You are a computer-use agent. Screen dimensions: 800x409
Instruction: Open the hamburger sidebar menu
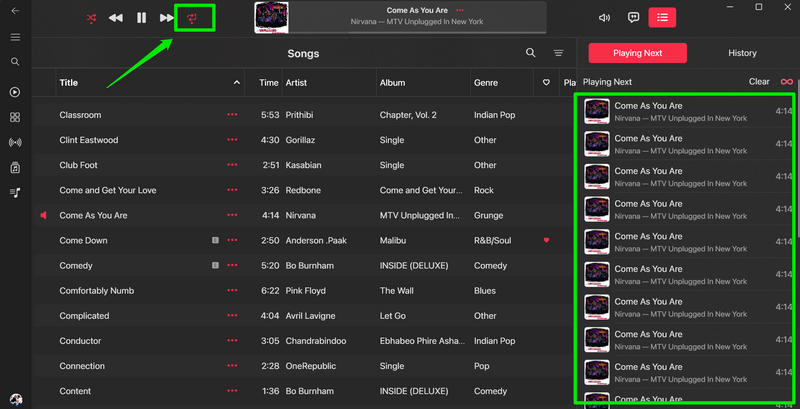(x=15, y=37)
